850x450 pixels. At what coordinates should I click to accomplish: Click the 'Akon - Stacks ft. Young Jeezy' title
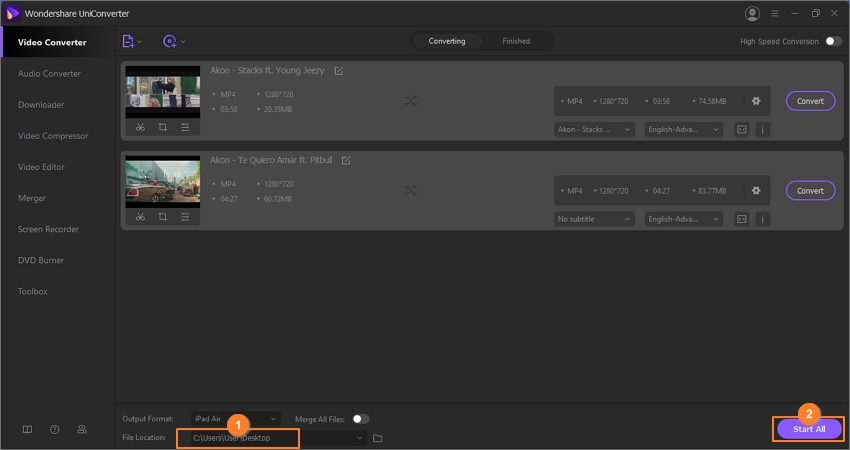[267, 70]
